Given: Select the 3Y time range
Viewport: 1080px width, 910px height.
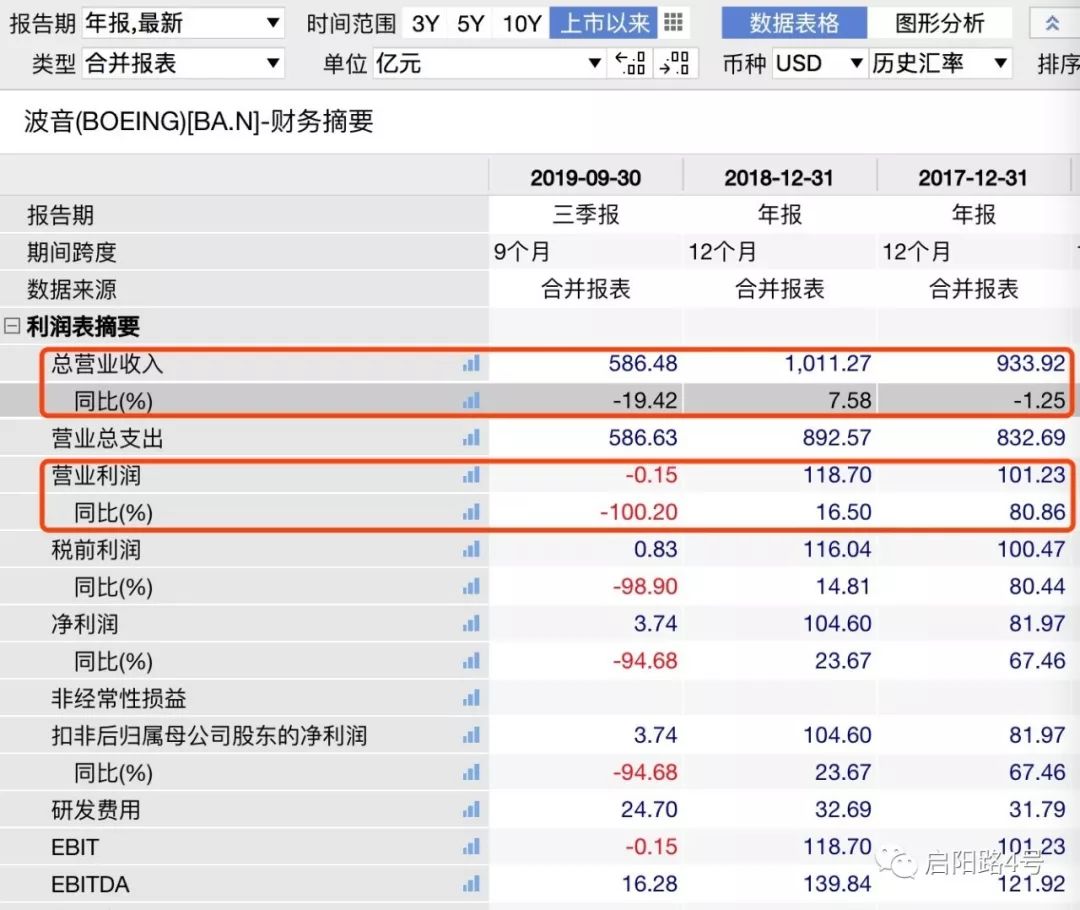Looking at the screenshot, I should point(425,24).
